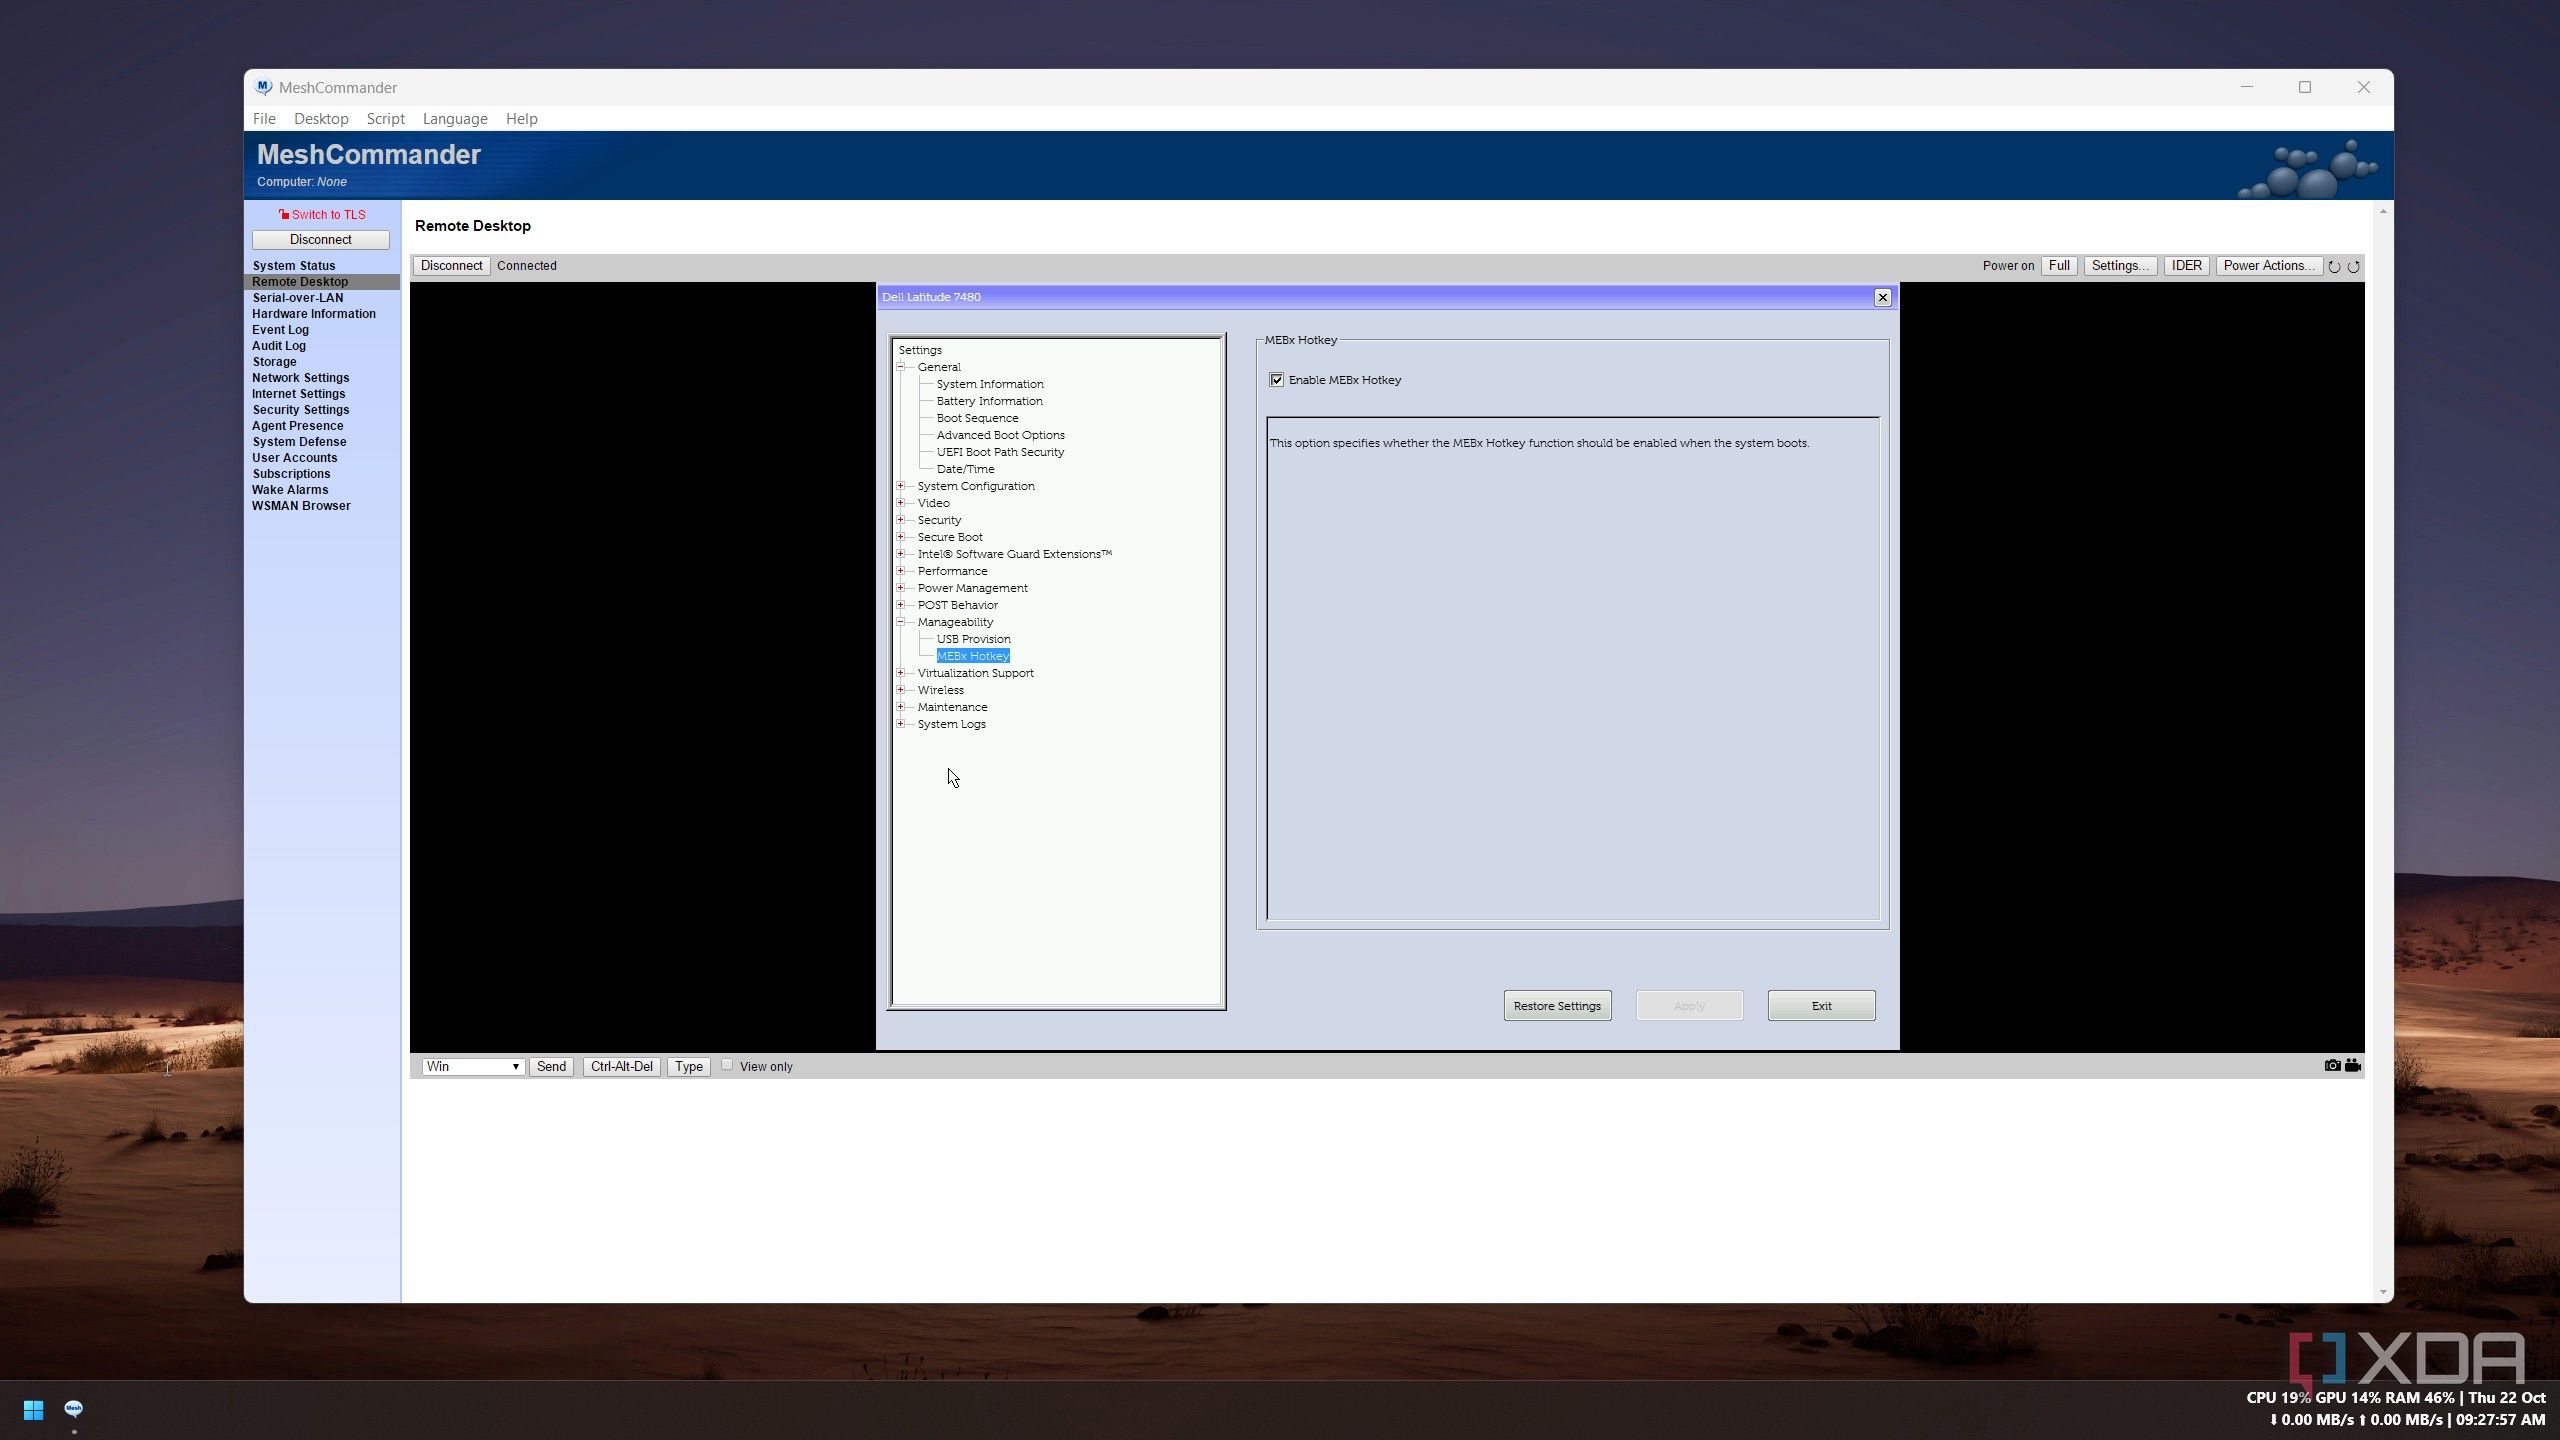This screenshot has height=1440, width=2560.
Task: Open the Script menu
Action: click(x=385, y=118)
